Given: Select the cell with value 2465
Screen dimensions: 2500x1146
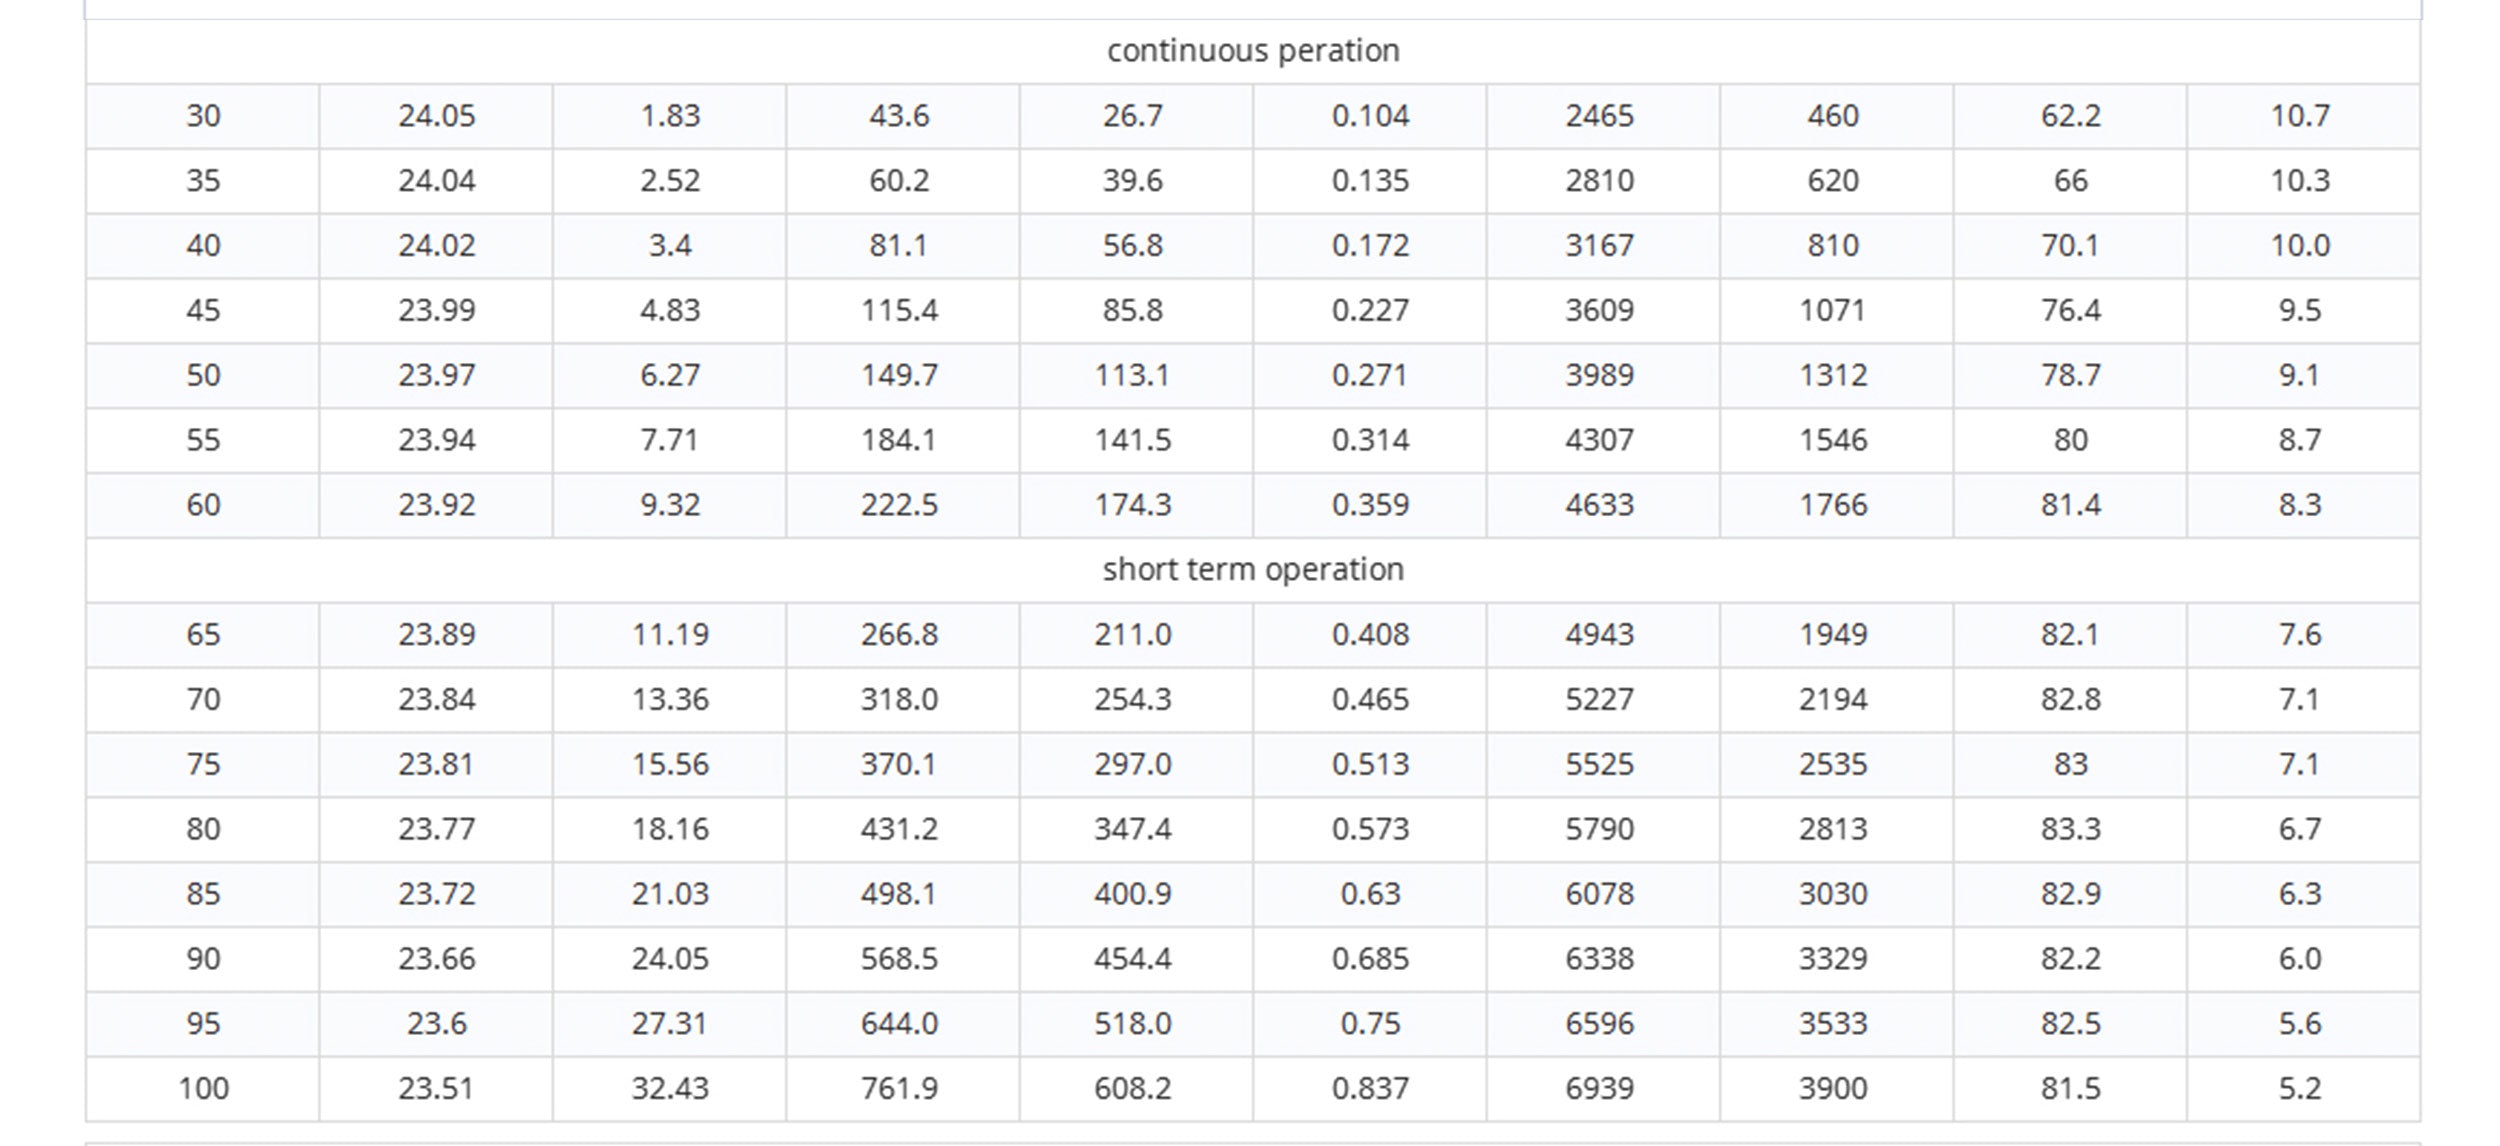Looking at the screenshot, I should [1600, 116].
